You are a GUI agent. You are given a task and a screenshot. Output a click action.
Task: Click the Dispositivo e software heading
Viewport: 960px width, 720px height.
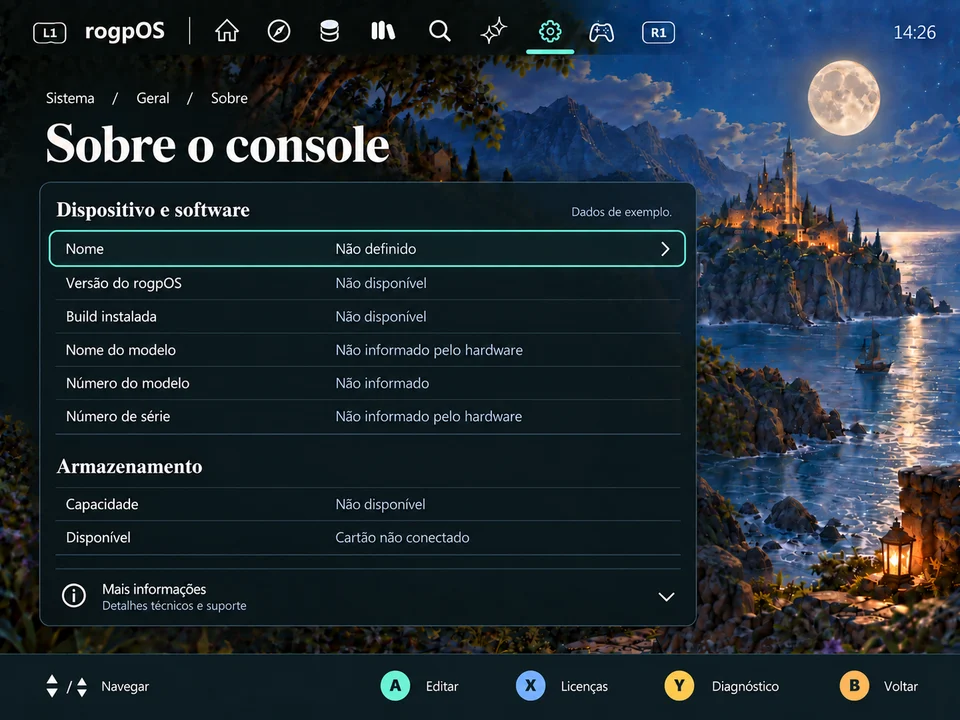[x=153, y=210]
